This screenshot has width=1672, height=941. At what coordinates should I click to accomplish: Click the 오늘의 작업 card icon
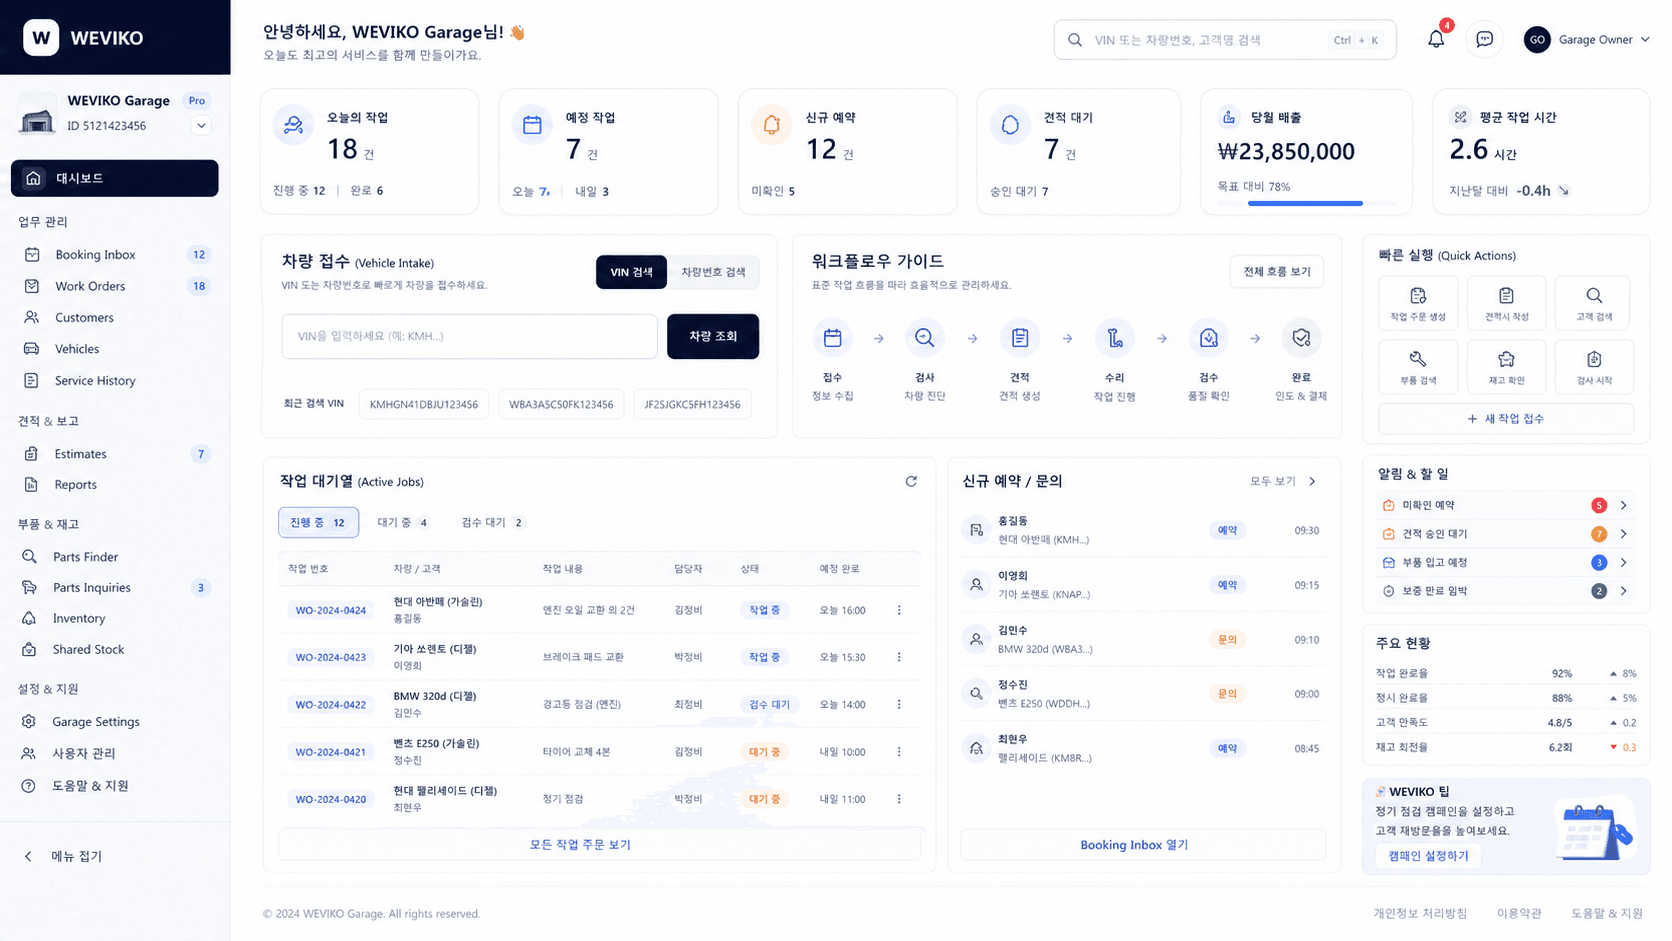pyautogui.click(x=293, y=125)
